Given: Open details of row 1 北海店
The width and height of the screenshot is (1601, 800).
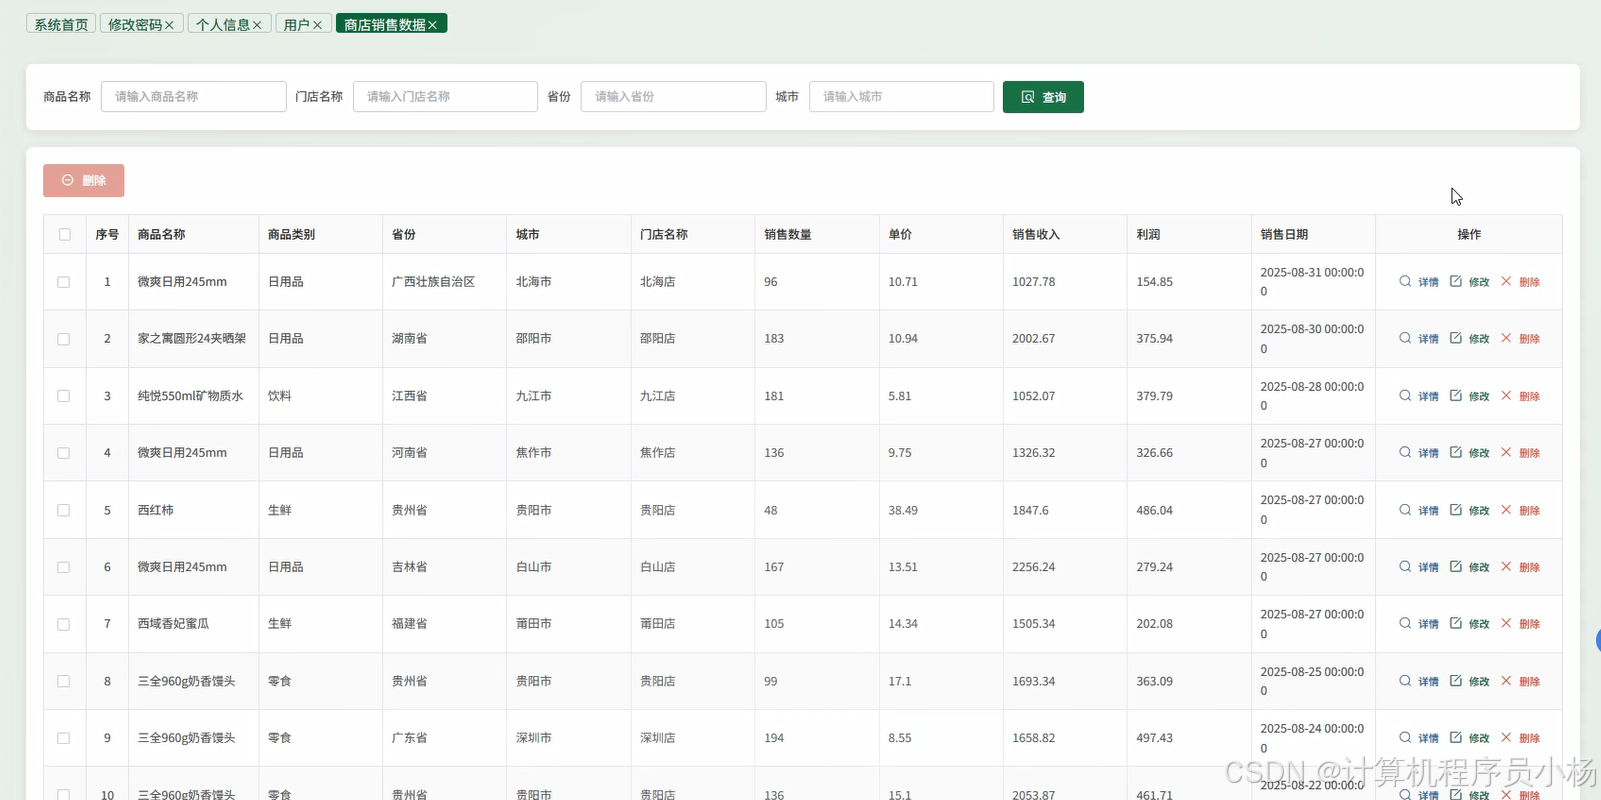Looking at the screenshot, I should coord(1419,282).
